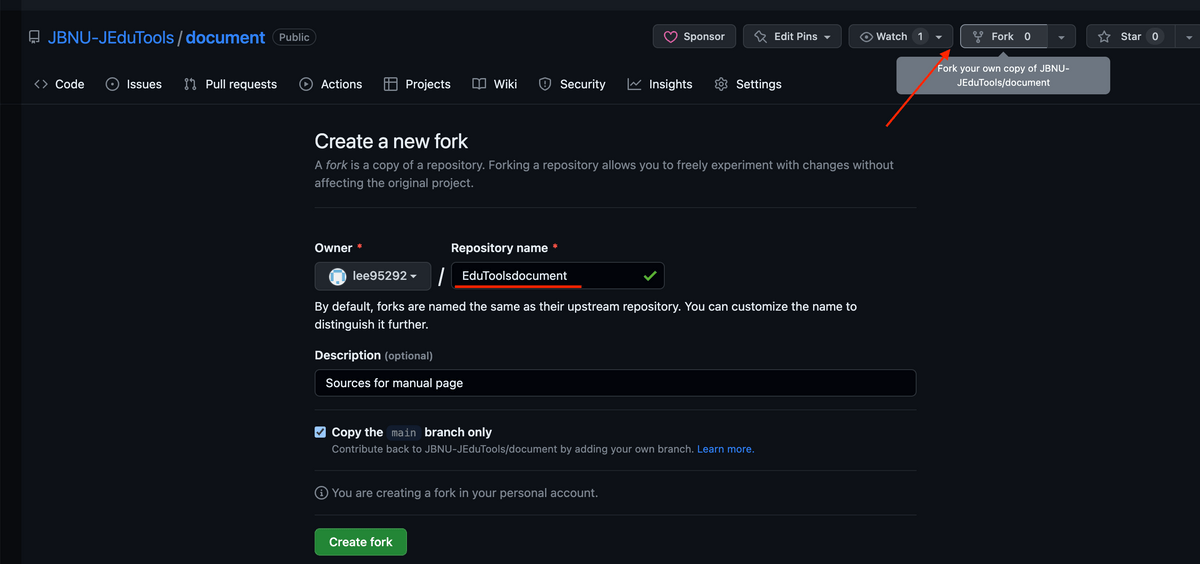Switch to the Pull requests tab
This screenshot has height=564, width=1200.
pos(231,84)
